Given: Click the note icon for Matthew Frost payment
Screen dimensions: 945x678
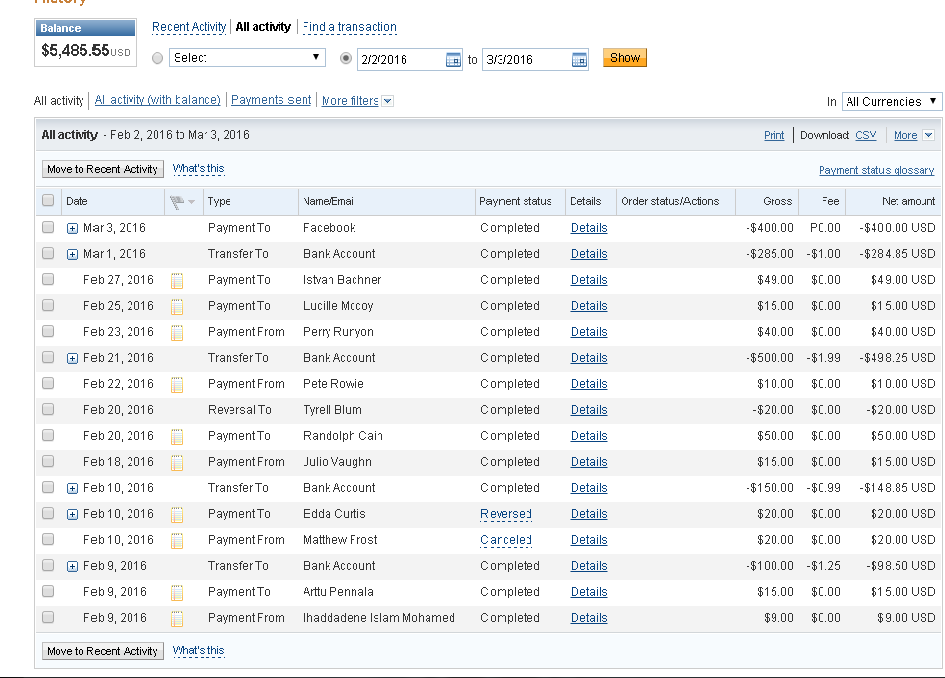Looking at the screenshot, I should [x=177, y=540].
